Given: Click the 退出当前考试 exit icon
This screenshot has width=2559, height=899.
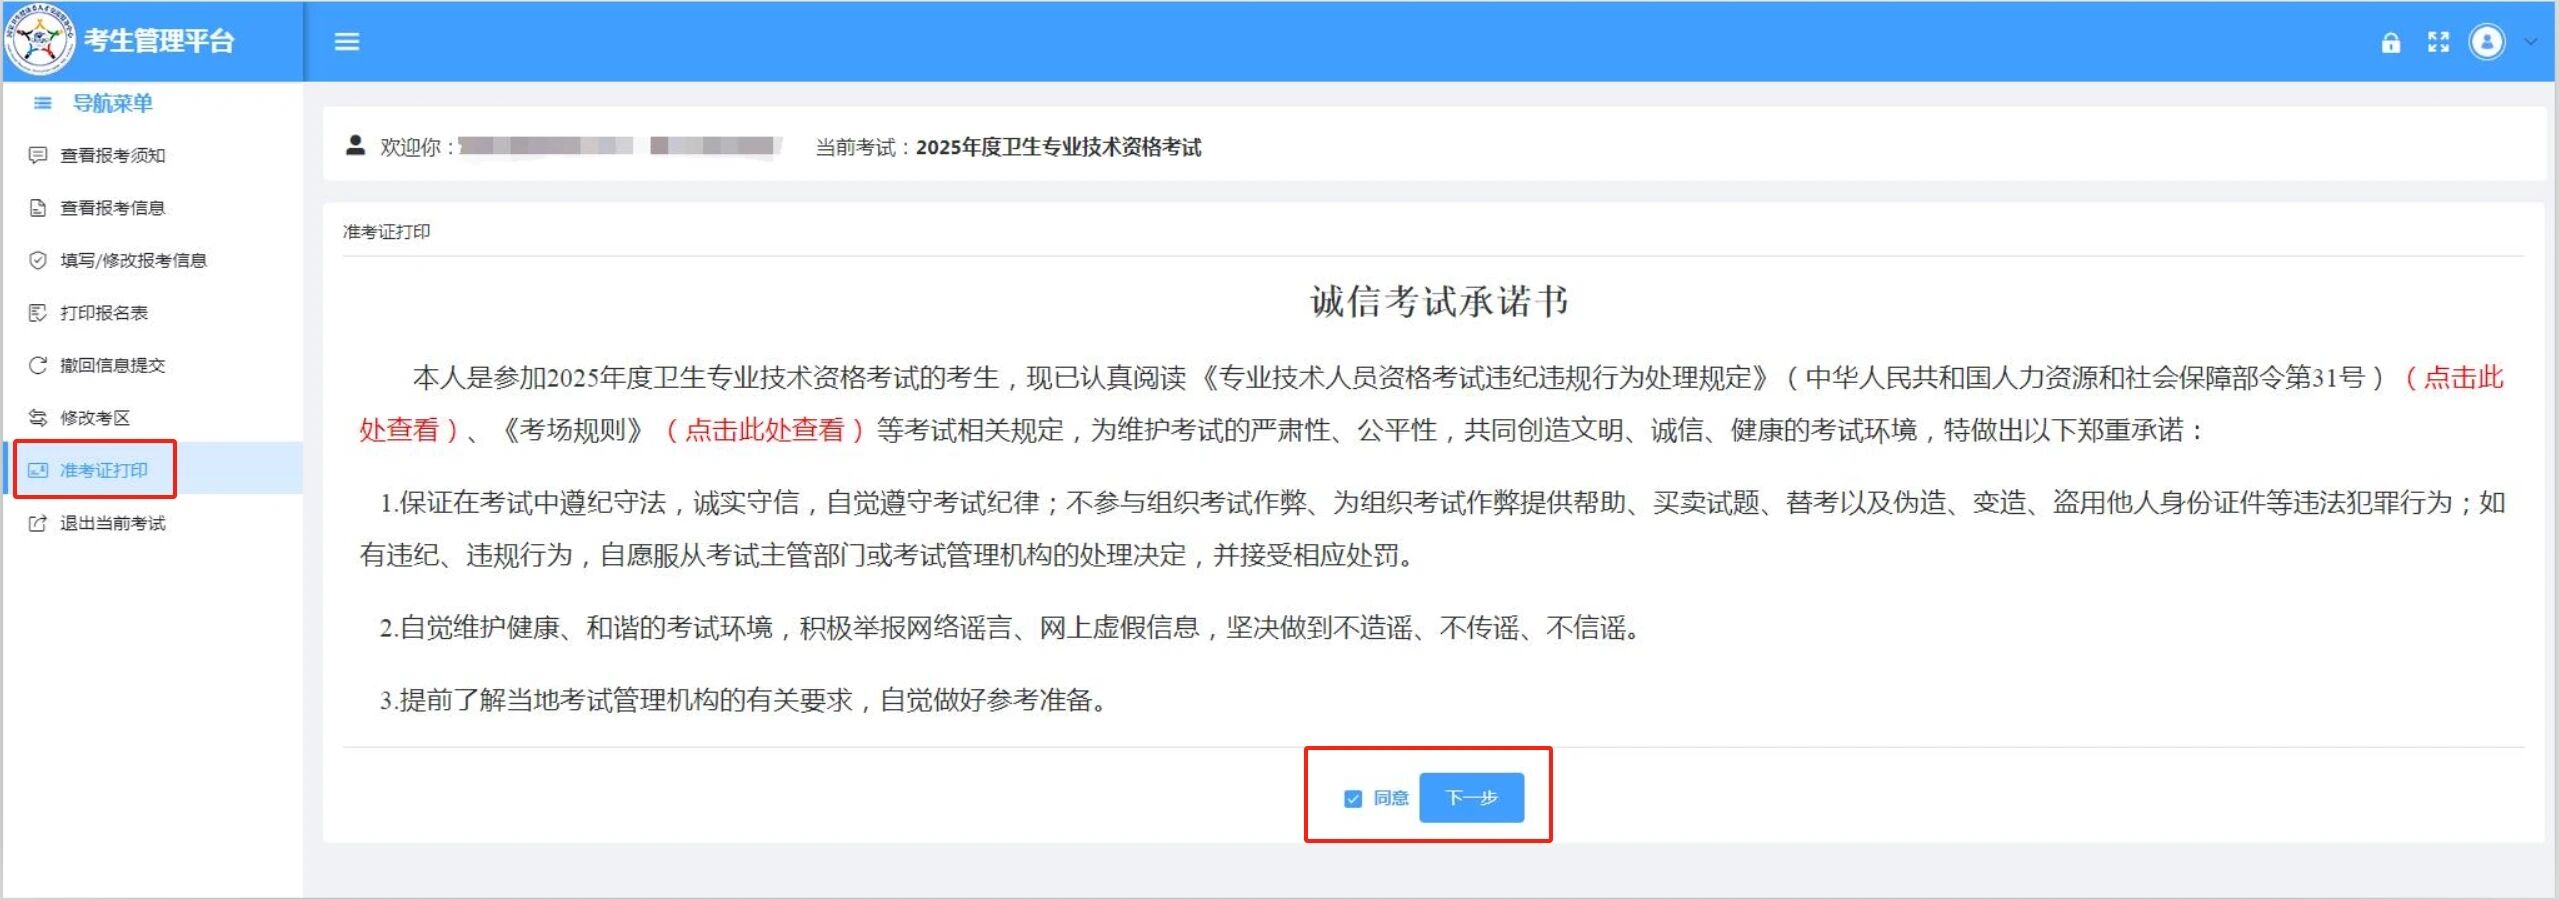Looking at the screenshot, I should point(38,523).
